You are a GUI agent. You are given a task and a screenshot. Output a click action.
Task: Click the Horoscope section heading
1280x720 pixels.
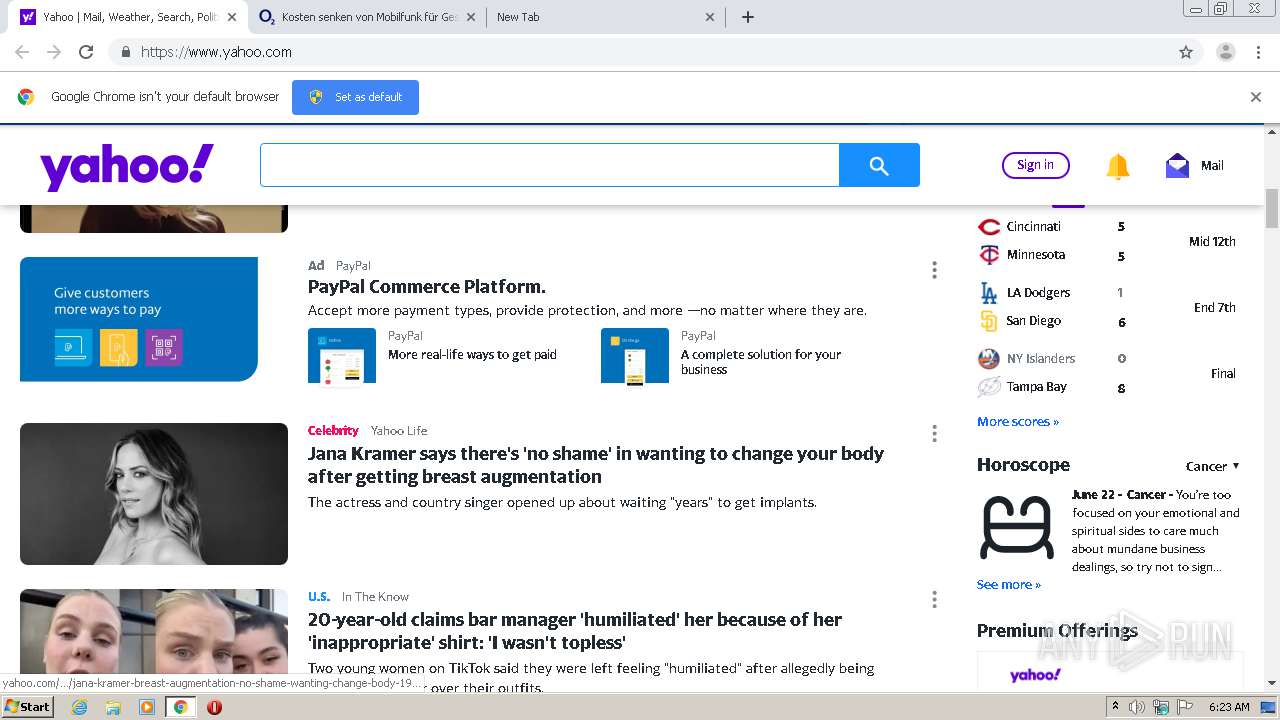1023,465
